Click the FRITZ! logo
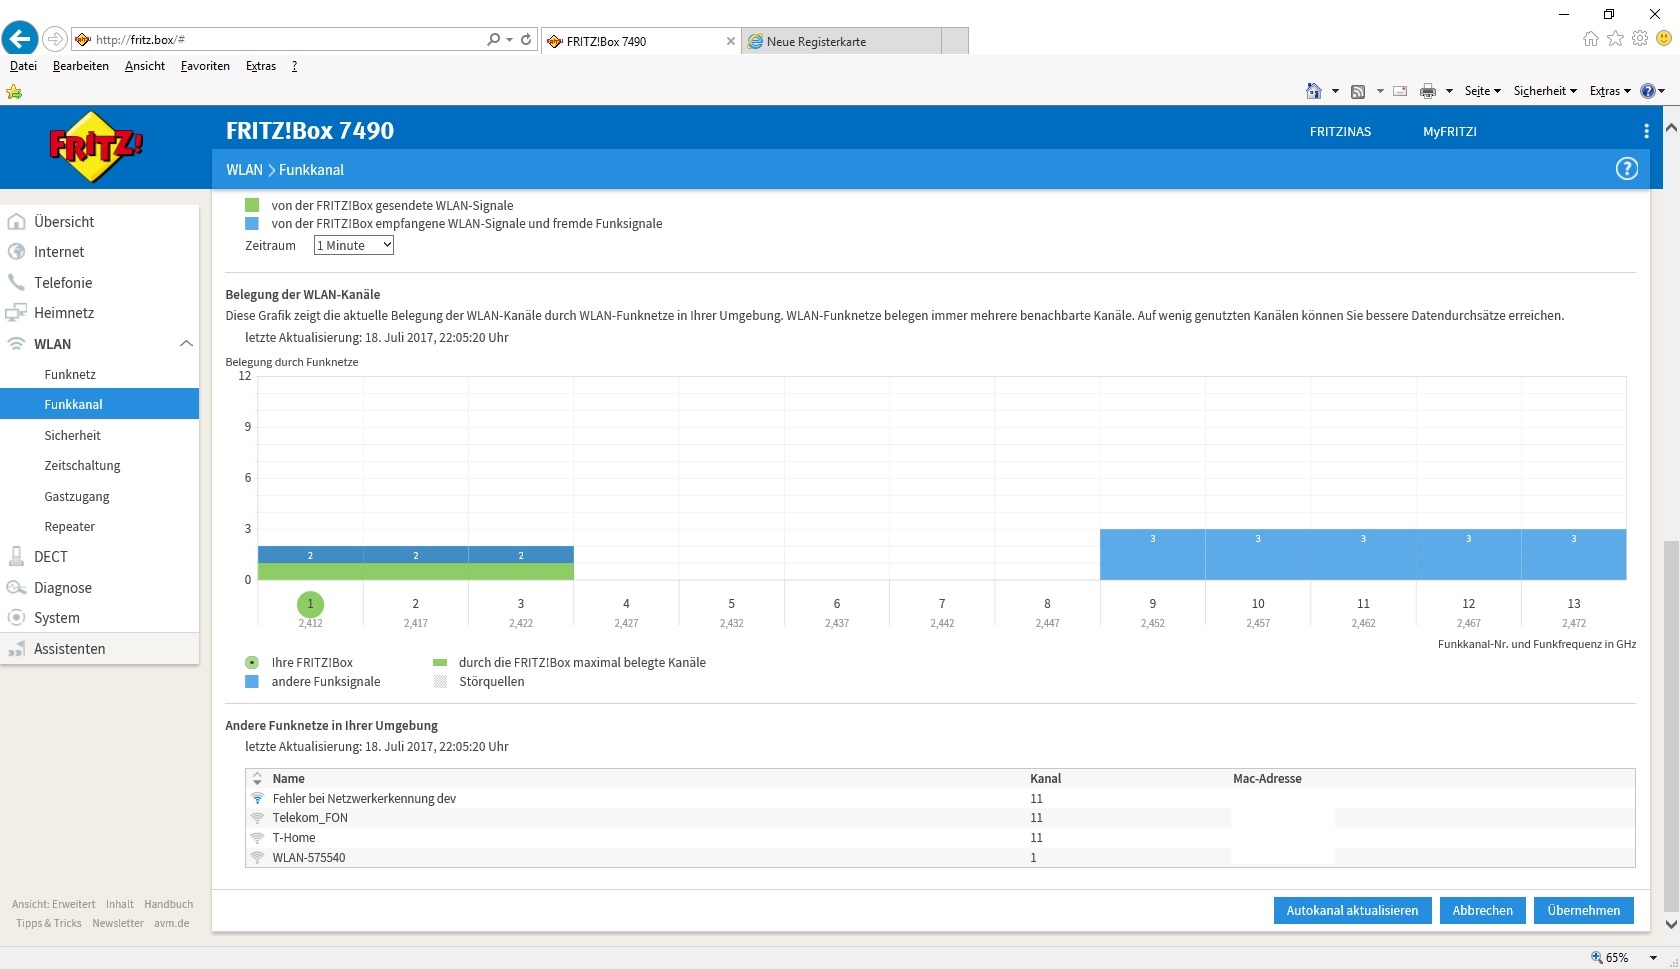Image resolution: width=1680 pixels, height=969 pixels. click(x=96, y=147)
